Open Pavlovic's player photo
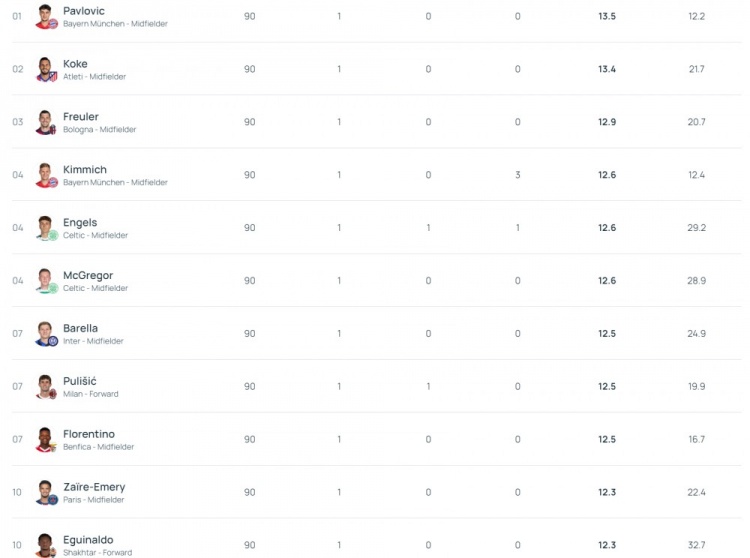Image resolution: width=750 pixels, height=558 pixels. 46,17
